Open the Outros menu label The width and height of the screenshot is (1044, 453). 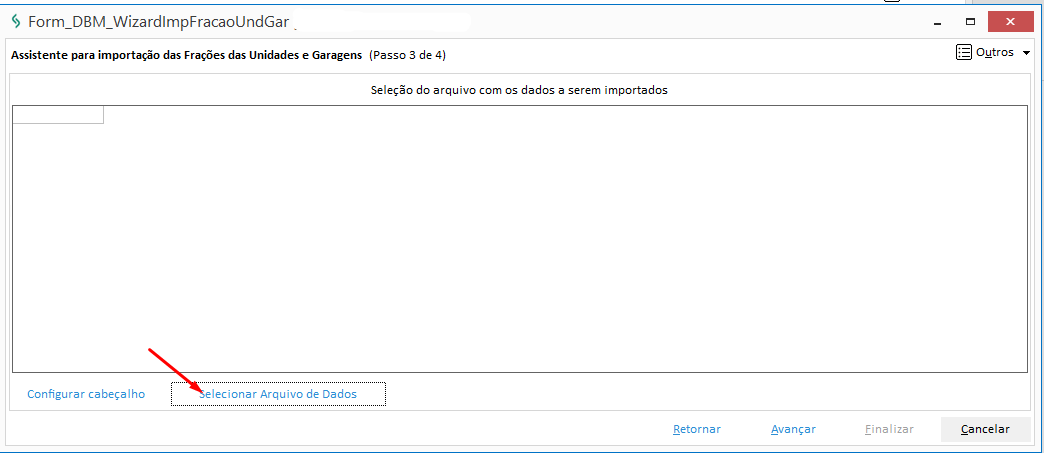(995, 52)
